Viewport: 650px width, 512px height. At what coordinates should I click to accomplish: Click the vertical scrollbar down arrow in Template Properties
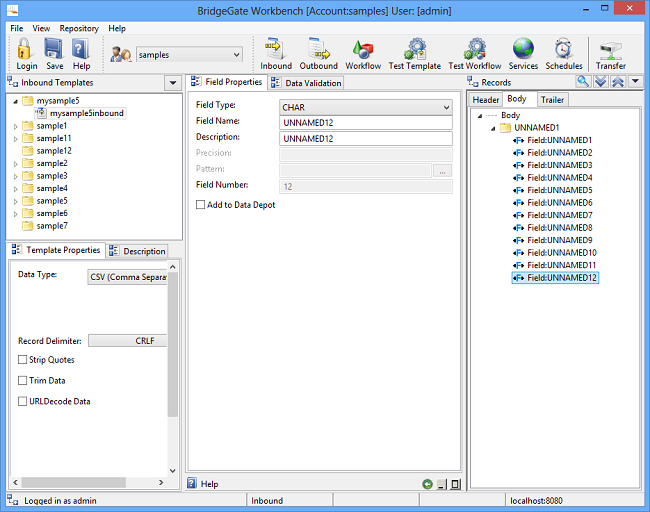pos(172,471)
